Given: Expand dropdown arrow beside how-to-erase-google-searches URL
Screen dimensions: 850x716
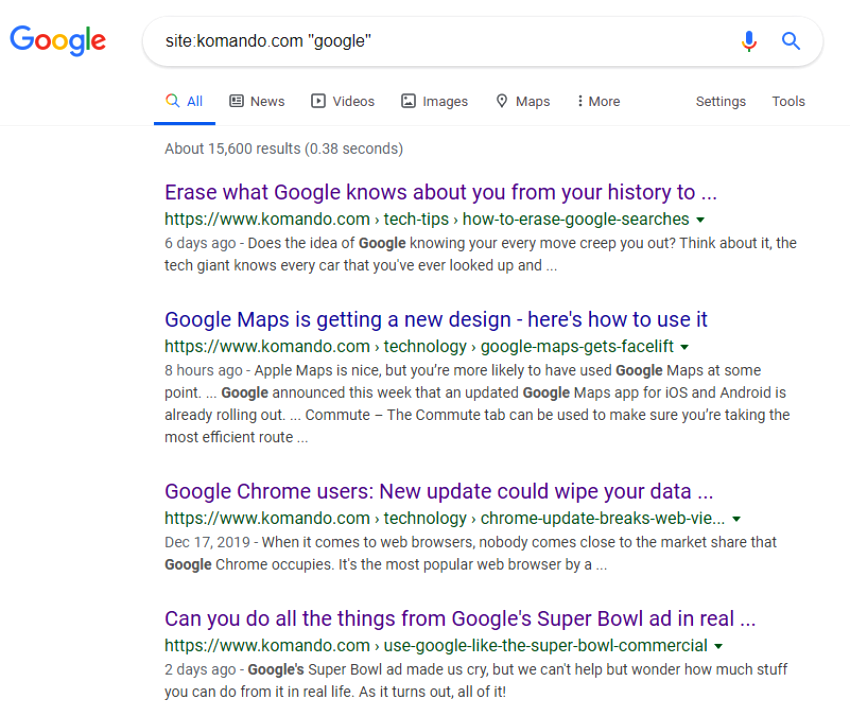Looking at the screenshot, I should click(700, 220).
